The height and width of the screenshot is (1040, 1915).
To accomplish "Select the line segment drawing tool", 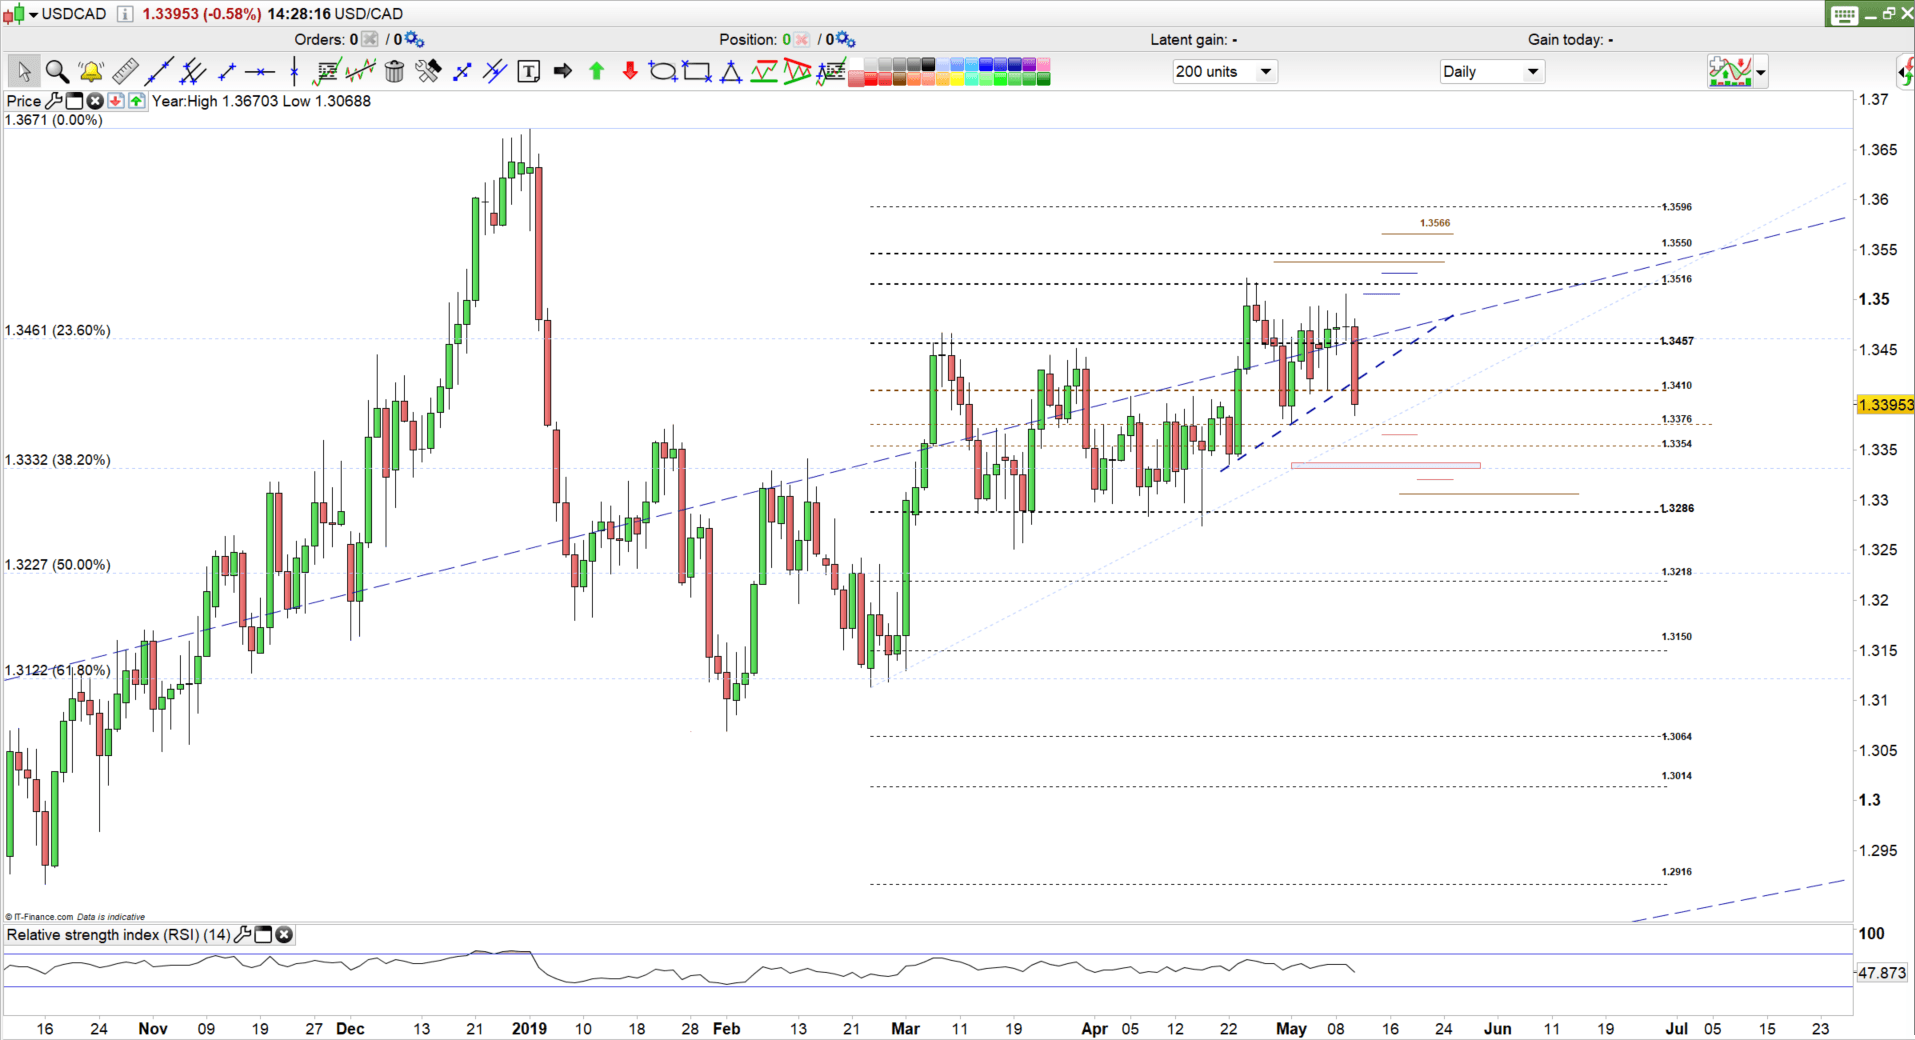I will click(227, 71).
